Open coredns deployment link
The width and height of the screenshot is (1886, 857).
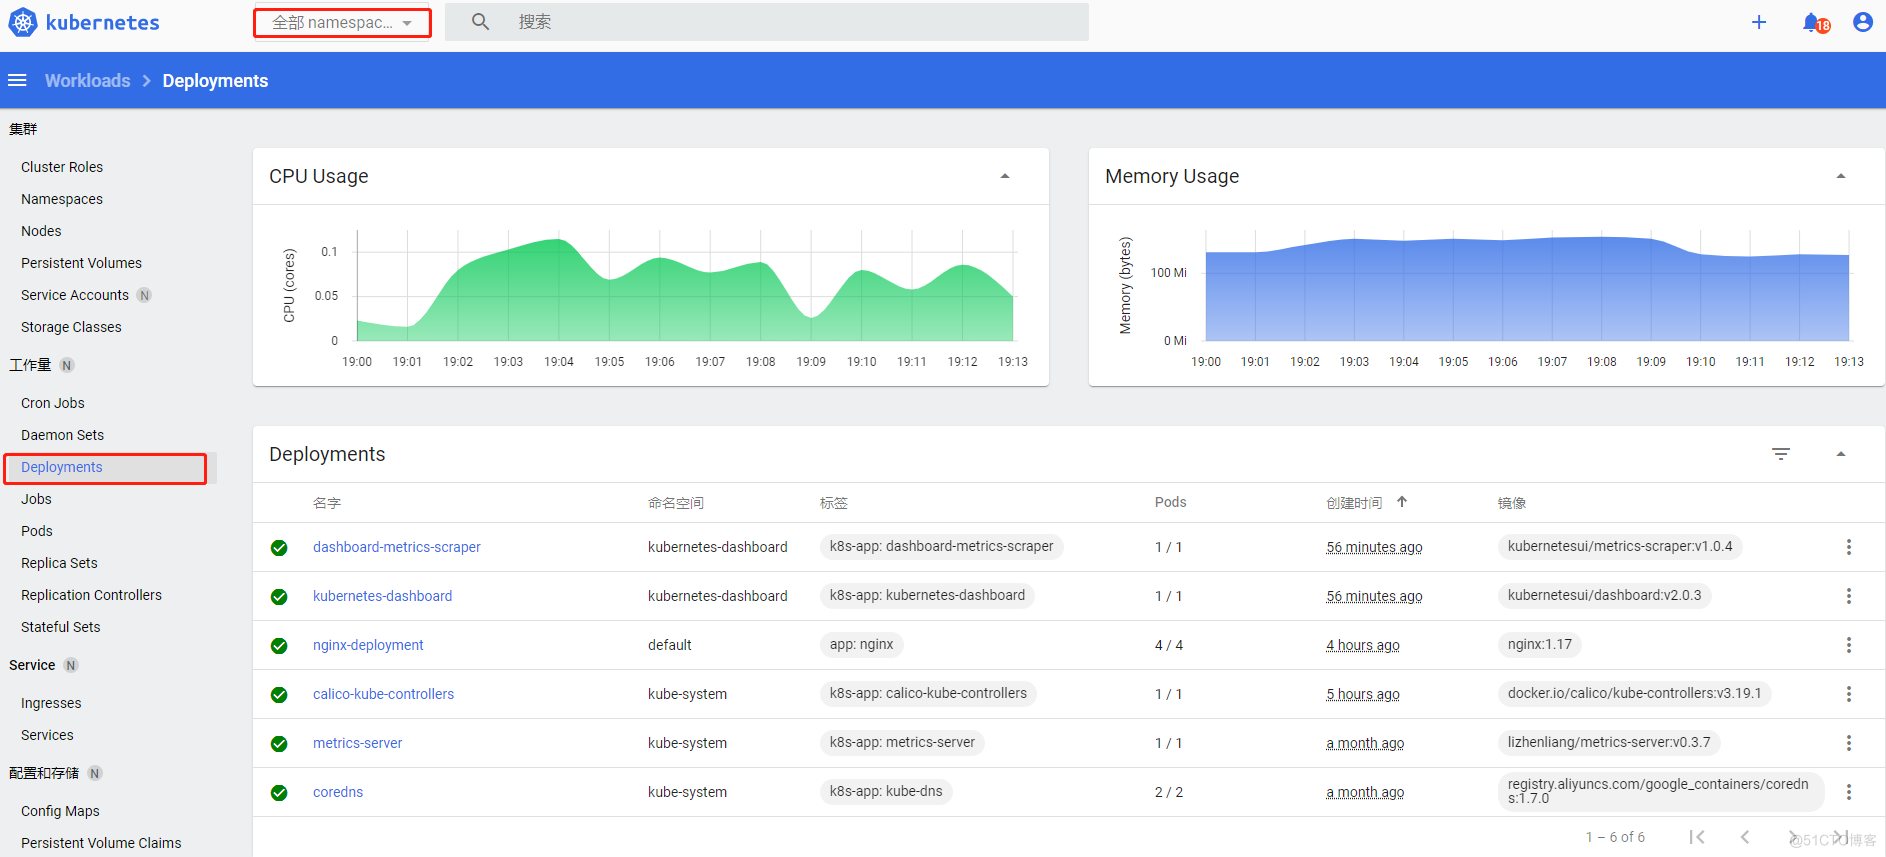coord(338,792)
